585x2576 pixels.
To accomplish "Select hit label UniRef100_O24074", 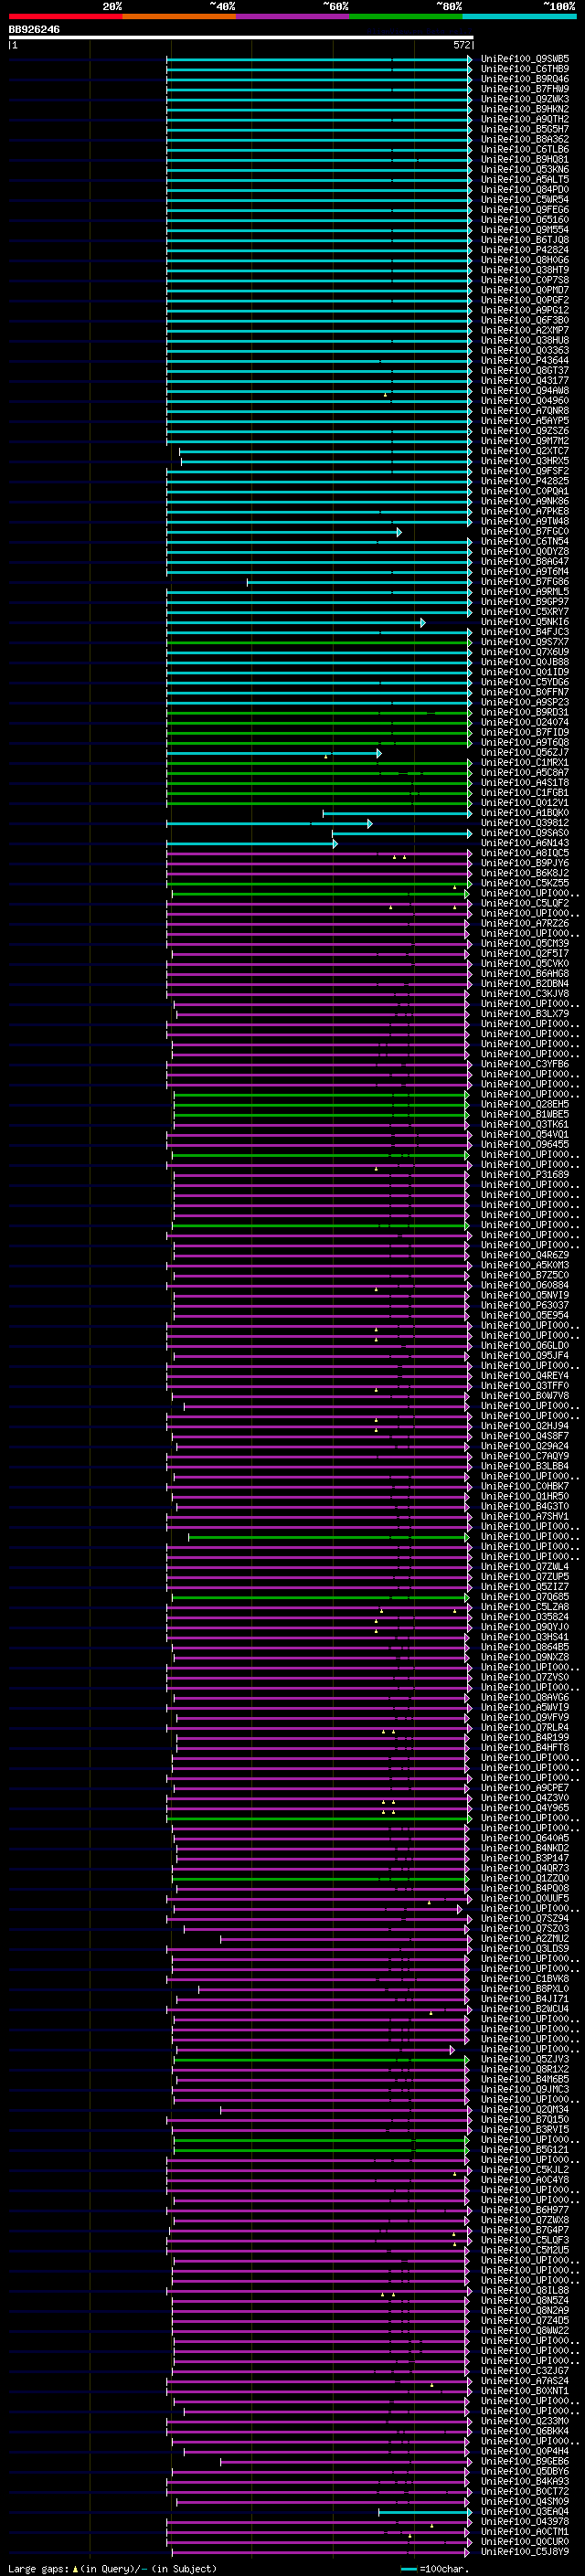I will (524, 723).
